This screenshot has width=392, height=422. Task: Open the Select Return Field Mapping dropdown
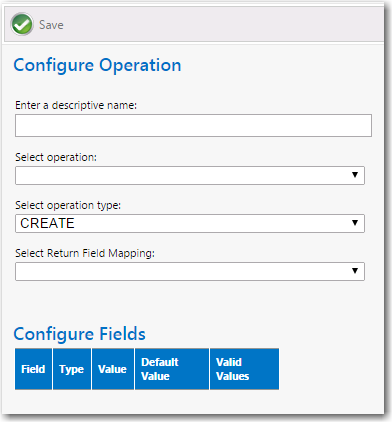[190, 271]
